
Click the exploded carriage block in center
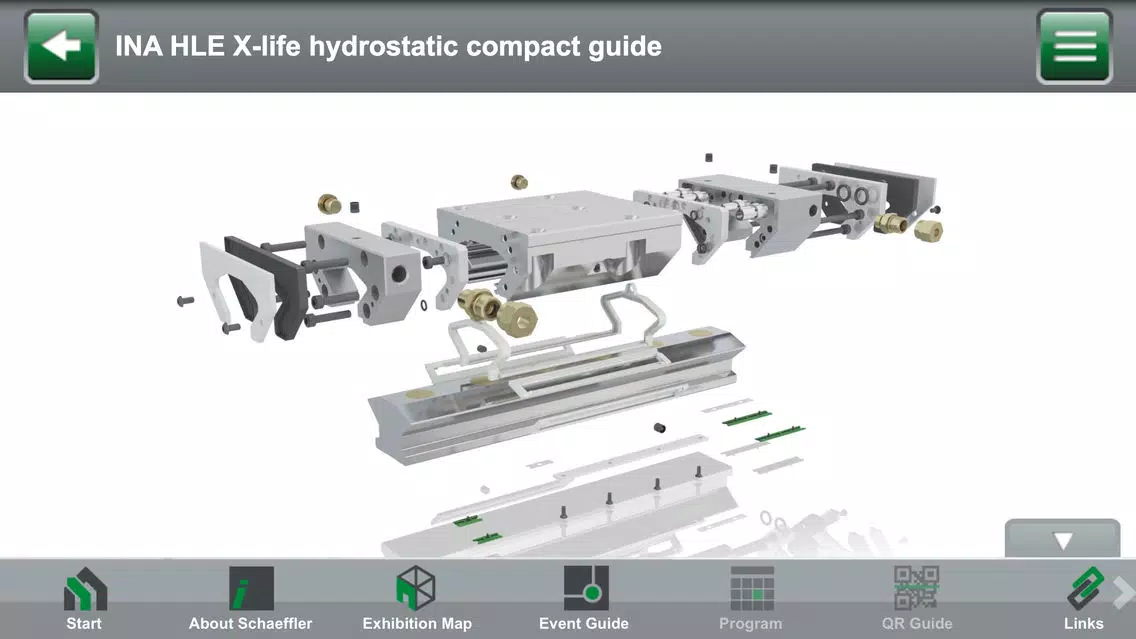[x=558, y=243]
